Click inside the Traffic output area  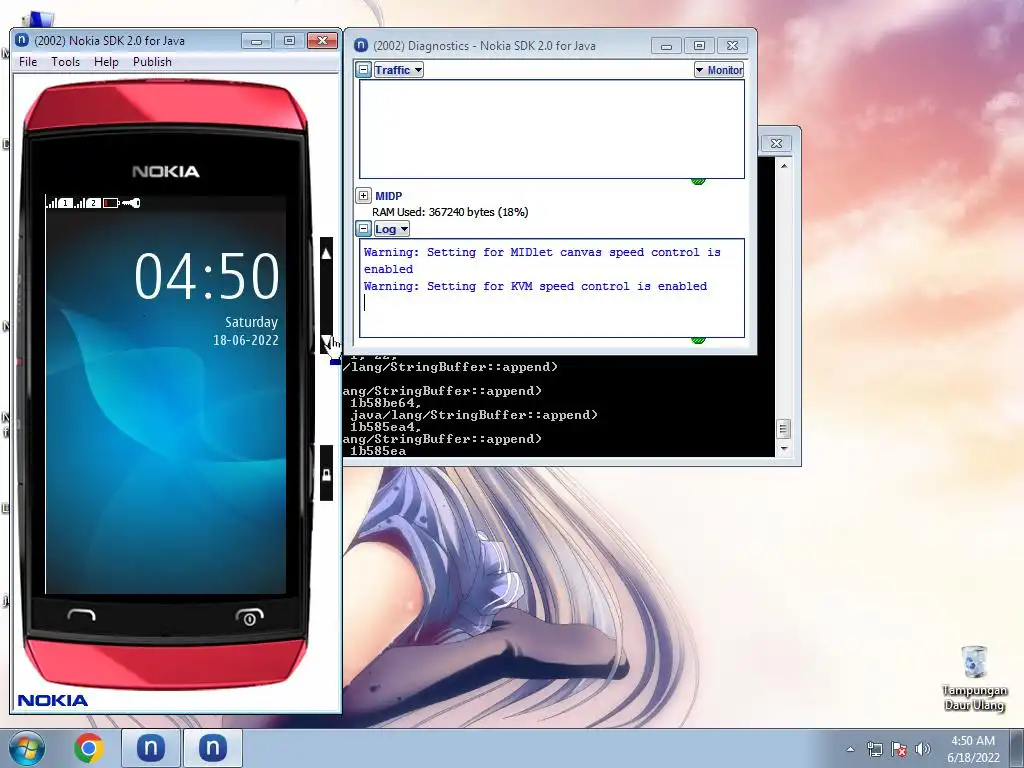point(552,129)
